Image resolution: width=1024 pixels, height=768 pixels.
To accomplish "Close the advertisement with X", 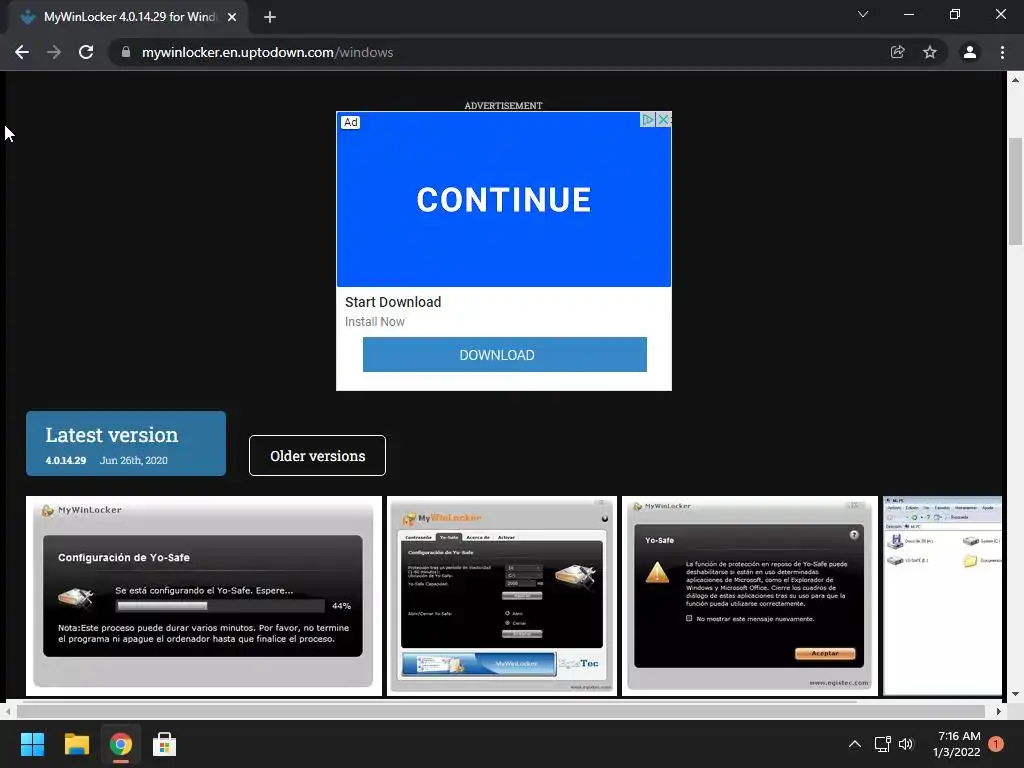I will click(664, 120).
